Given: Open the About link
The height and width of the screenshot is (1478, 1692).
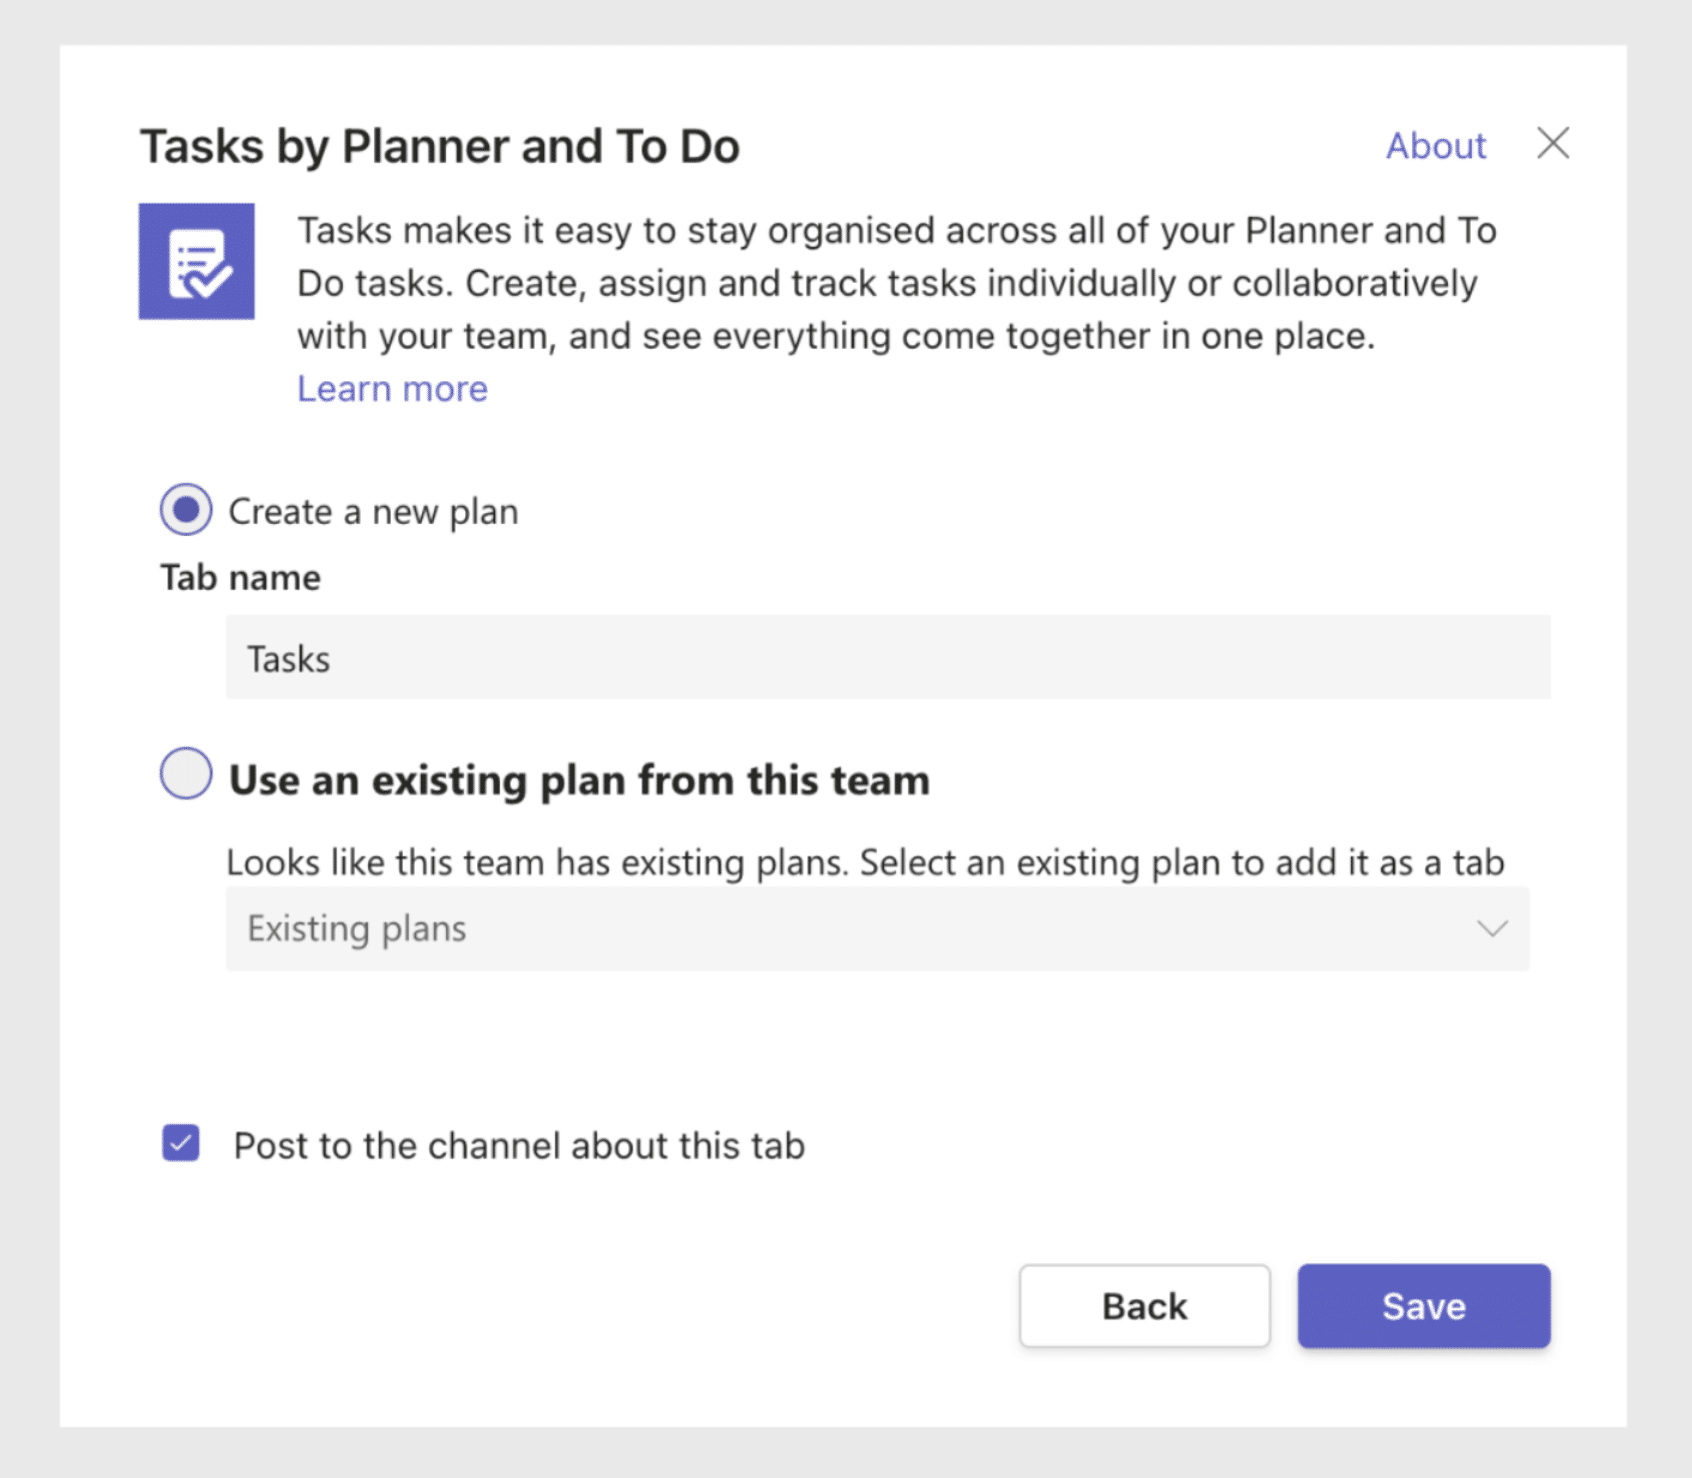Looking at the screenshot, I should tap(1435, 146).
